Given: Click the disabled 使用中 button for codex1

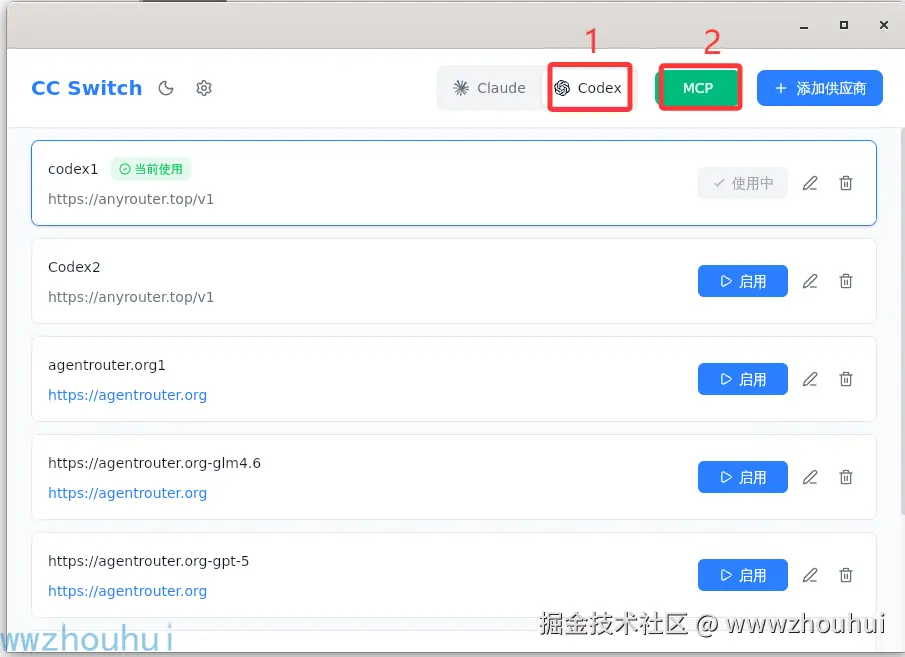Looking at the screenshot, I should pyautogui.click(x=743, y=184).
